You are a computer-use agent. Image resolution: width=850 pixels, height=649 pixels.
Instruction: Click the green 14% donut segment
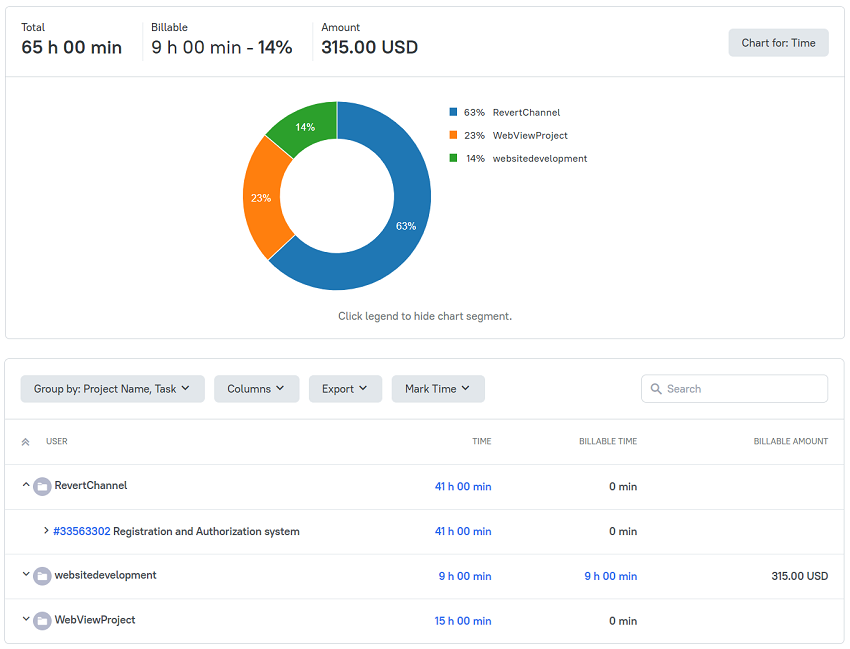click(x=306, y=126)
